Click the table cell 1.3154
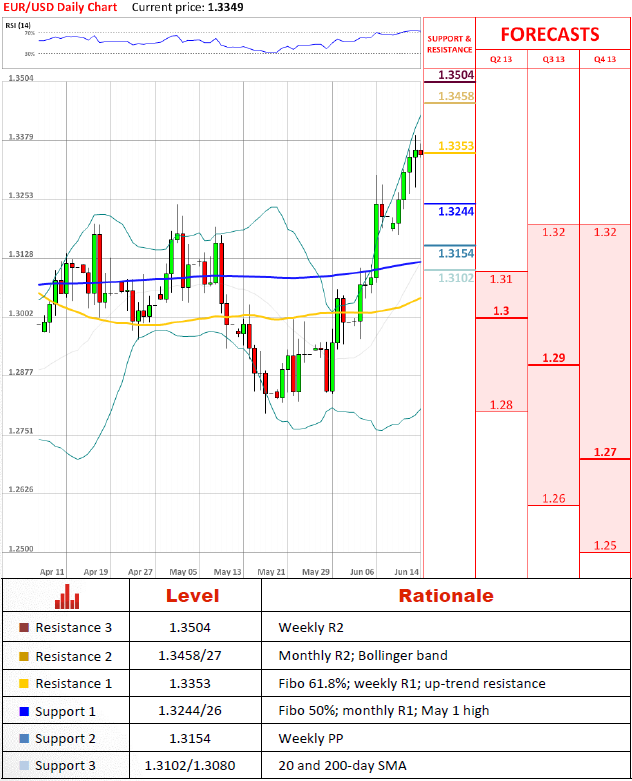Viewport: 632px width, 781px height. click(x=190, y=738)
